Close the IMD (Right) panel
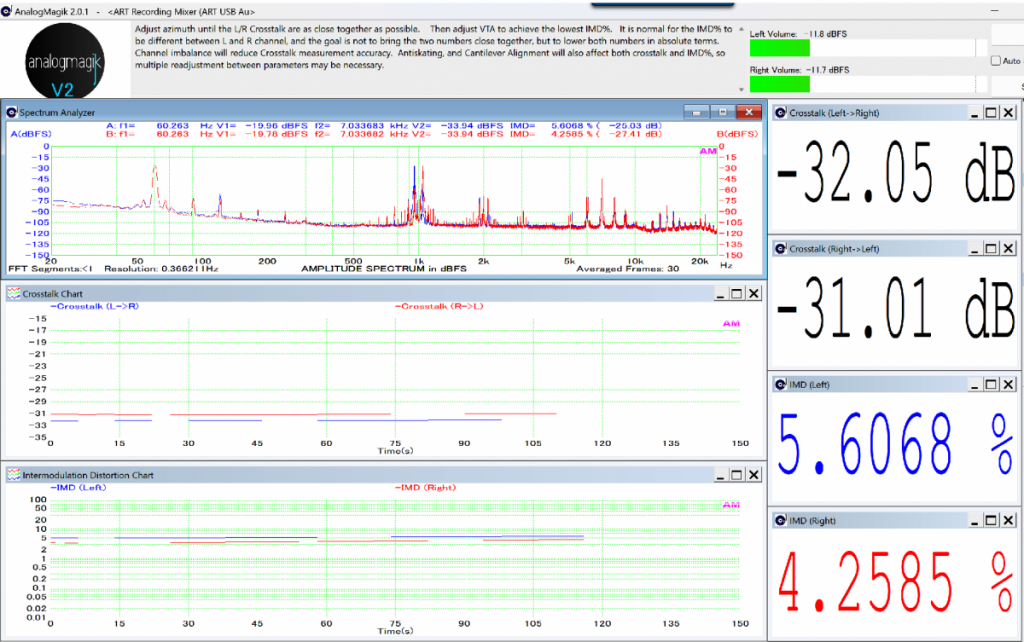Screen dimensions: 1024x642 [1008, 521]
